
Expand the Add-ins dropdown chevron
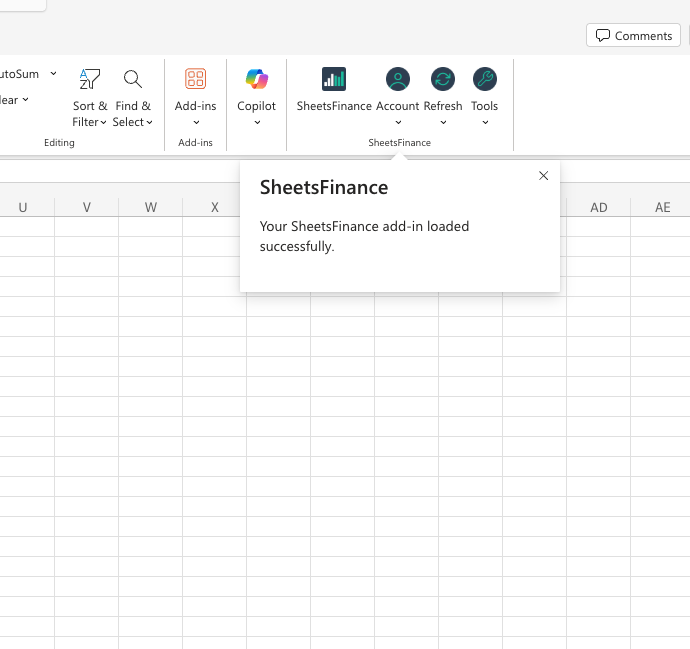pyautogui.click(x=196, y=122)
